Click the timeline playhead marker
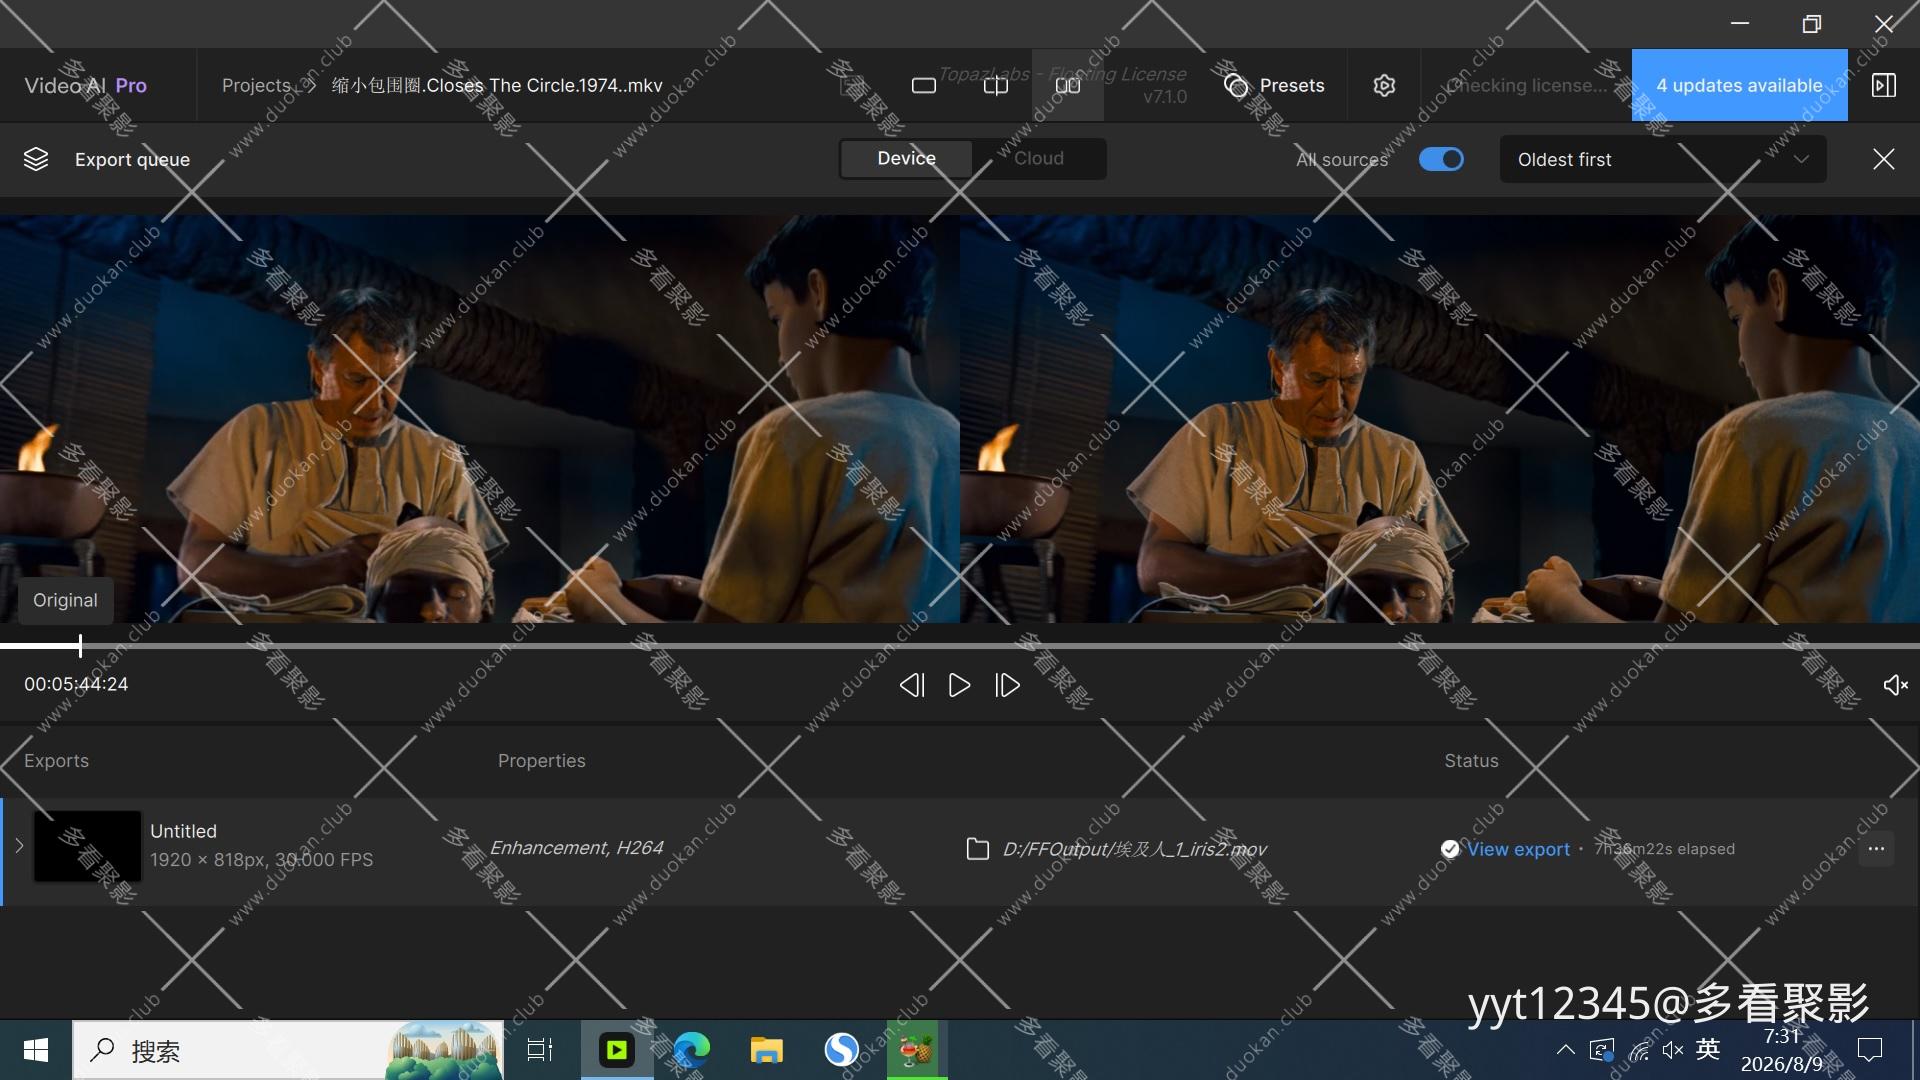Viewport: 1920px width, 1080px height. [80, 646]
